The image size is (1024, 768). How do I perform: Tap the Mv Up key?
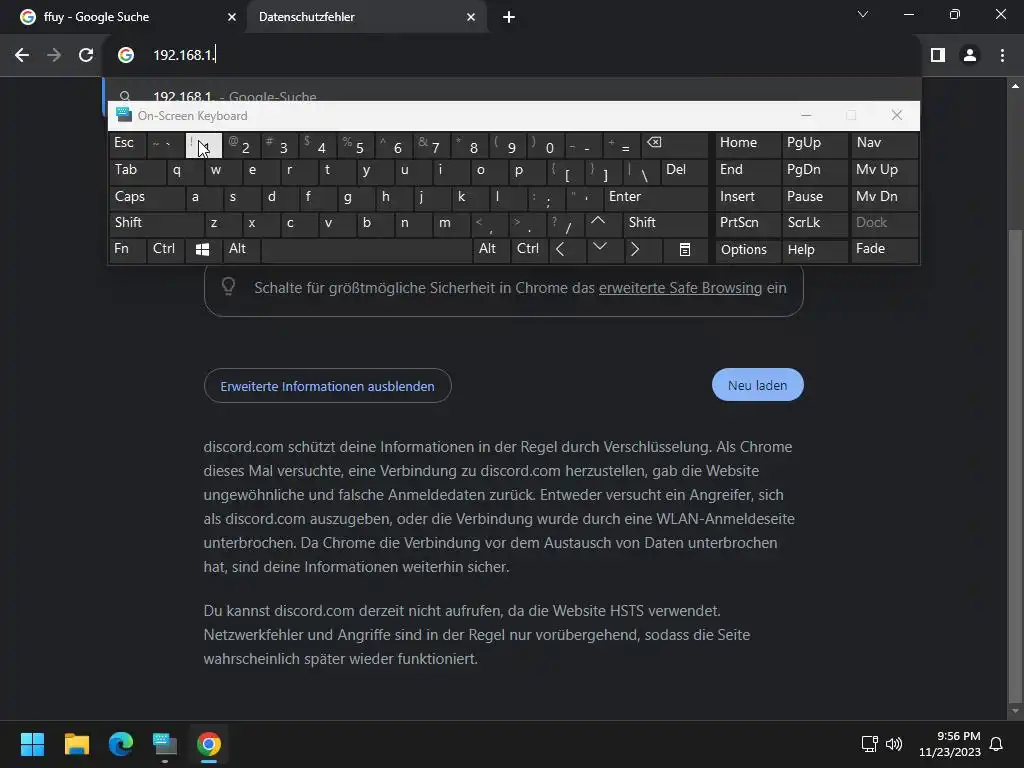(x=884, y=171)
